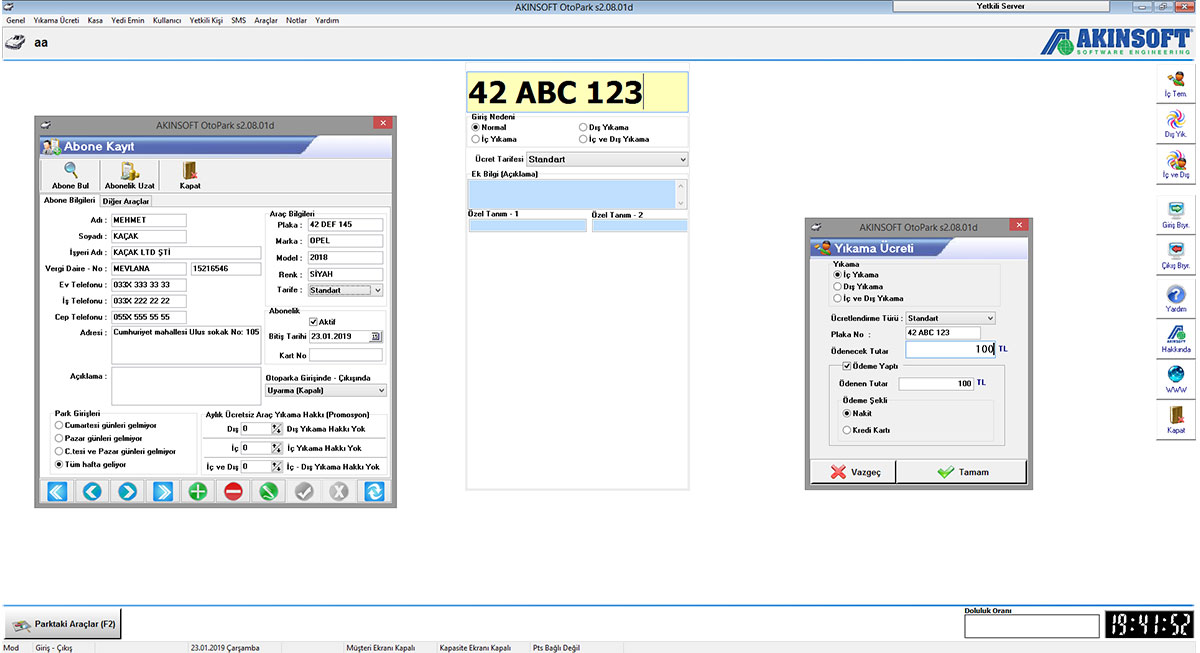Click the Tamam button
Image resolution: width=1200 pixels, height=653 pixels.
[x=961, y=472]
